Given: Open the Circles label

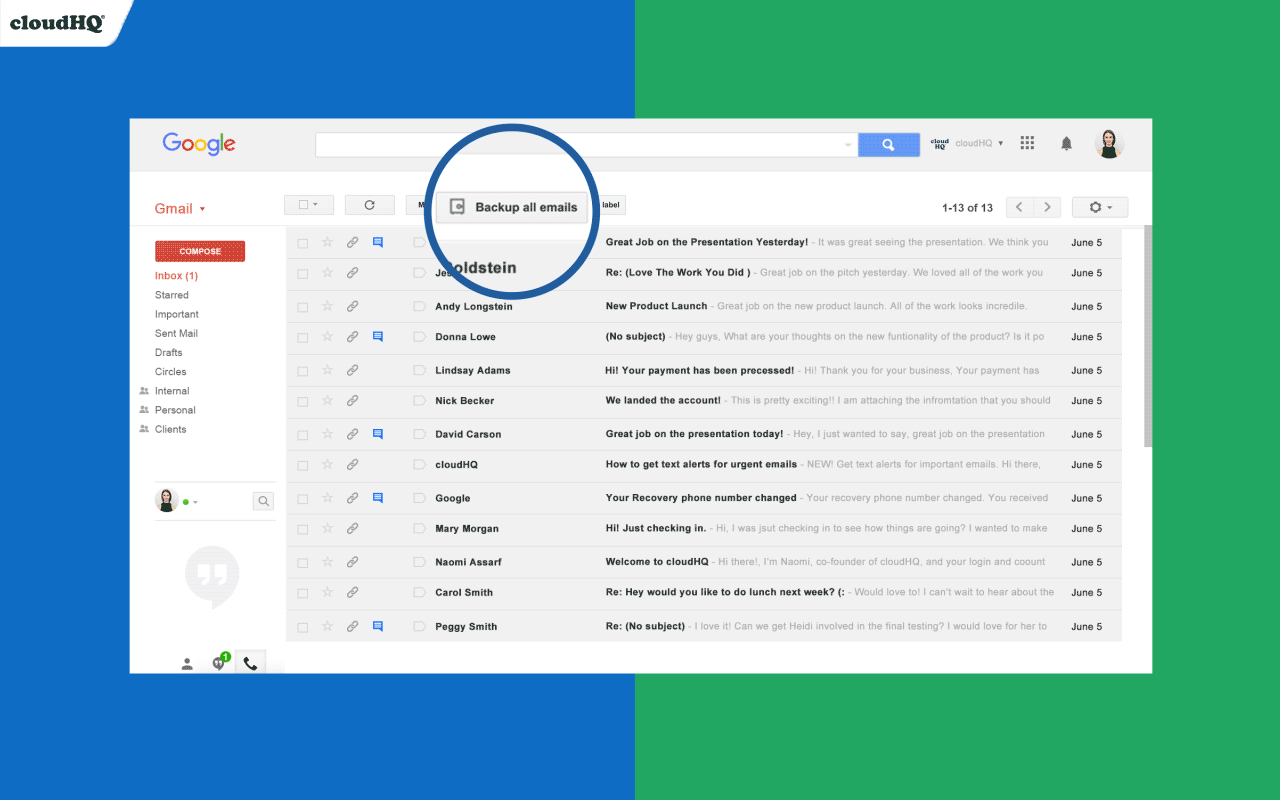Looking at the screenshot, I should [170, 372].
